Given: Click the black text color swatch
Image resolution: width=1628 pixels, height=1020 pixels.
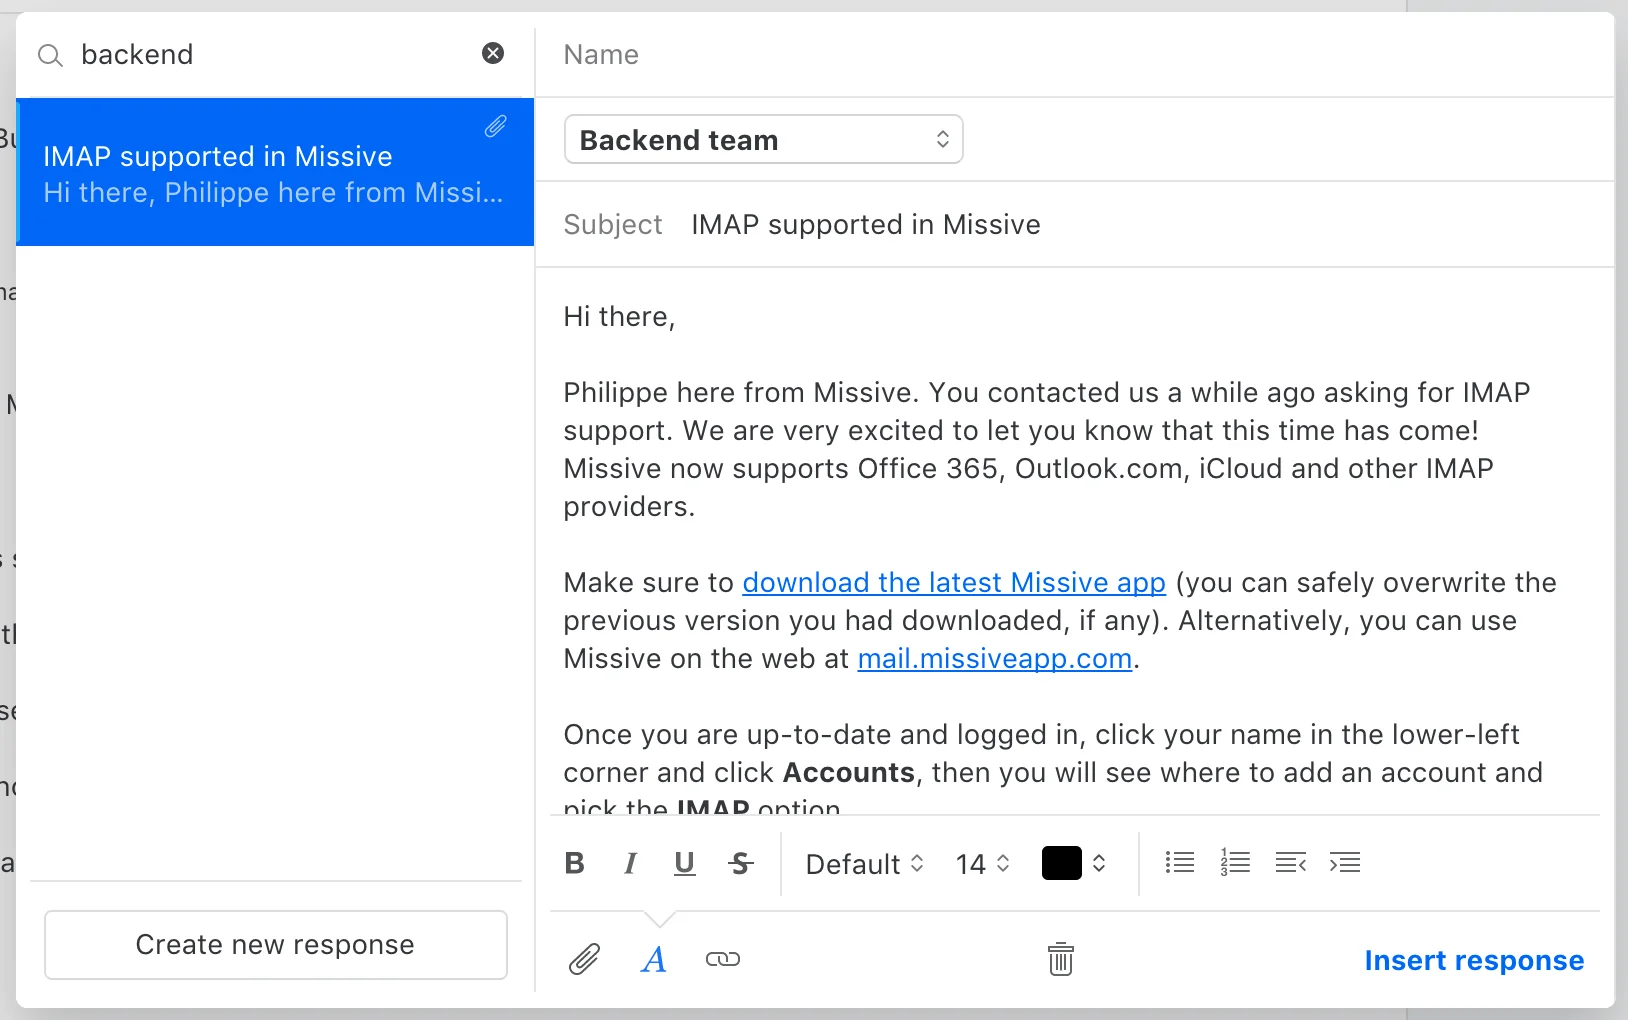Looking at the screenshot, I should point(1062,863).
